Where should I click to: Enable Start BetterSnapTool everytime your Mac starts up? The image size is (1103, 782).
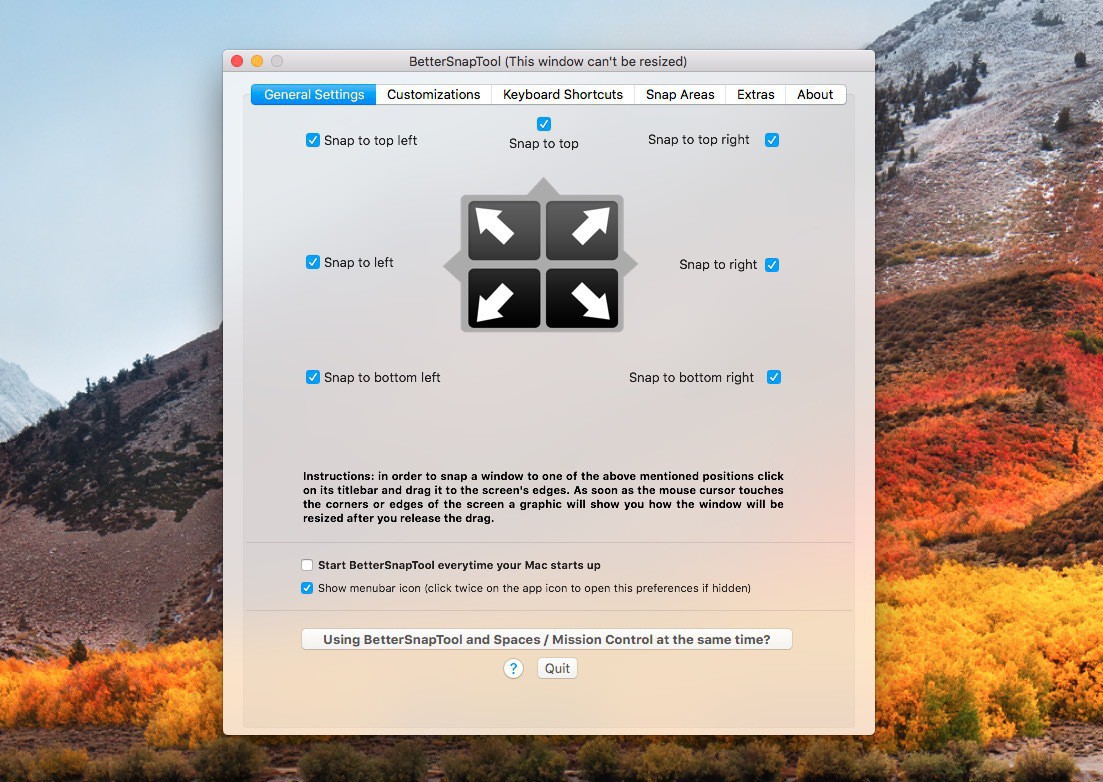click(x=307, y=565)
